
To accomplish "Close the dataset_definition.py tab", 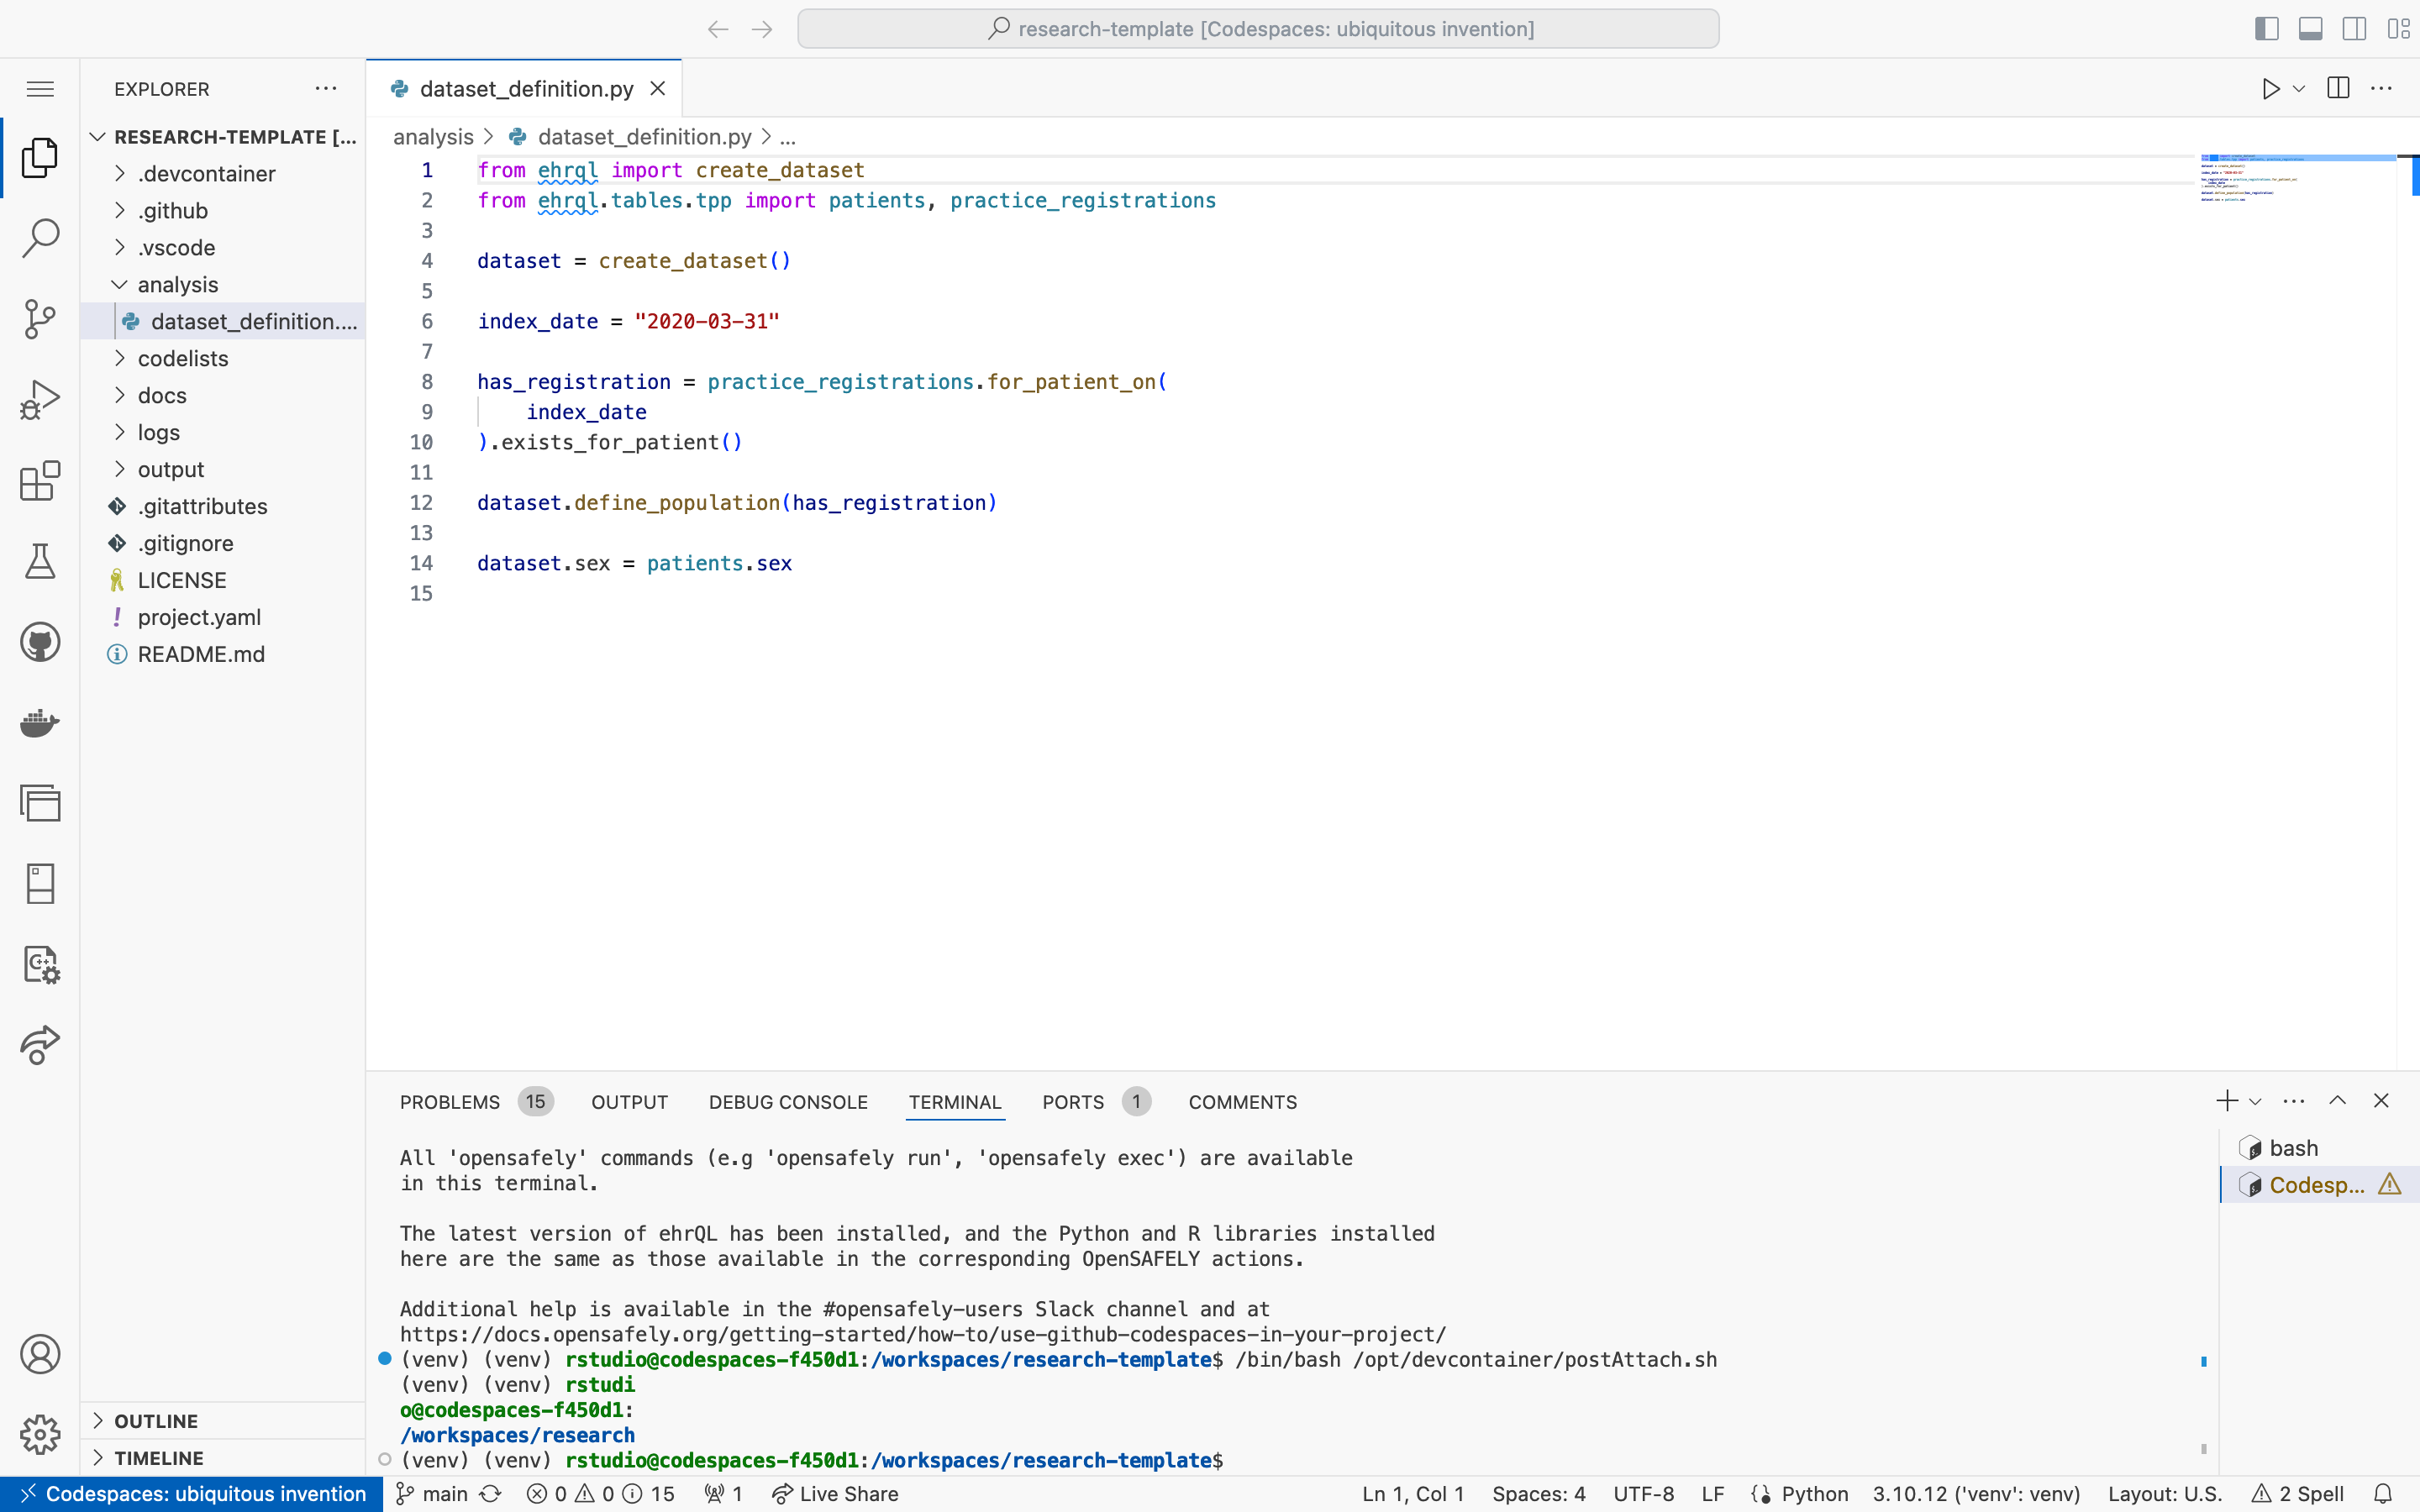I will [x=658, y=89].
